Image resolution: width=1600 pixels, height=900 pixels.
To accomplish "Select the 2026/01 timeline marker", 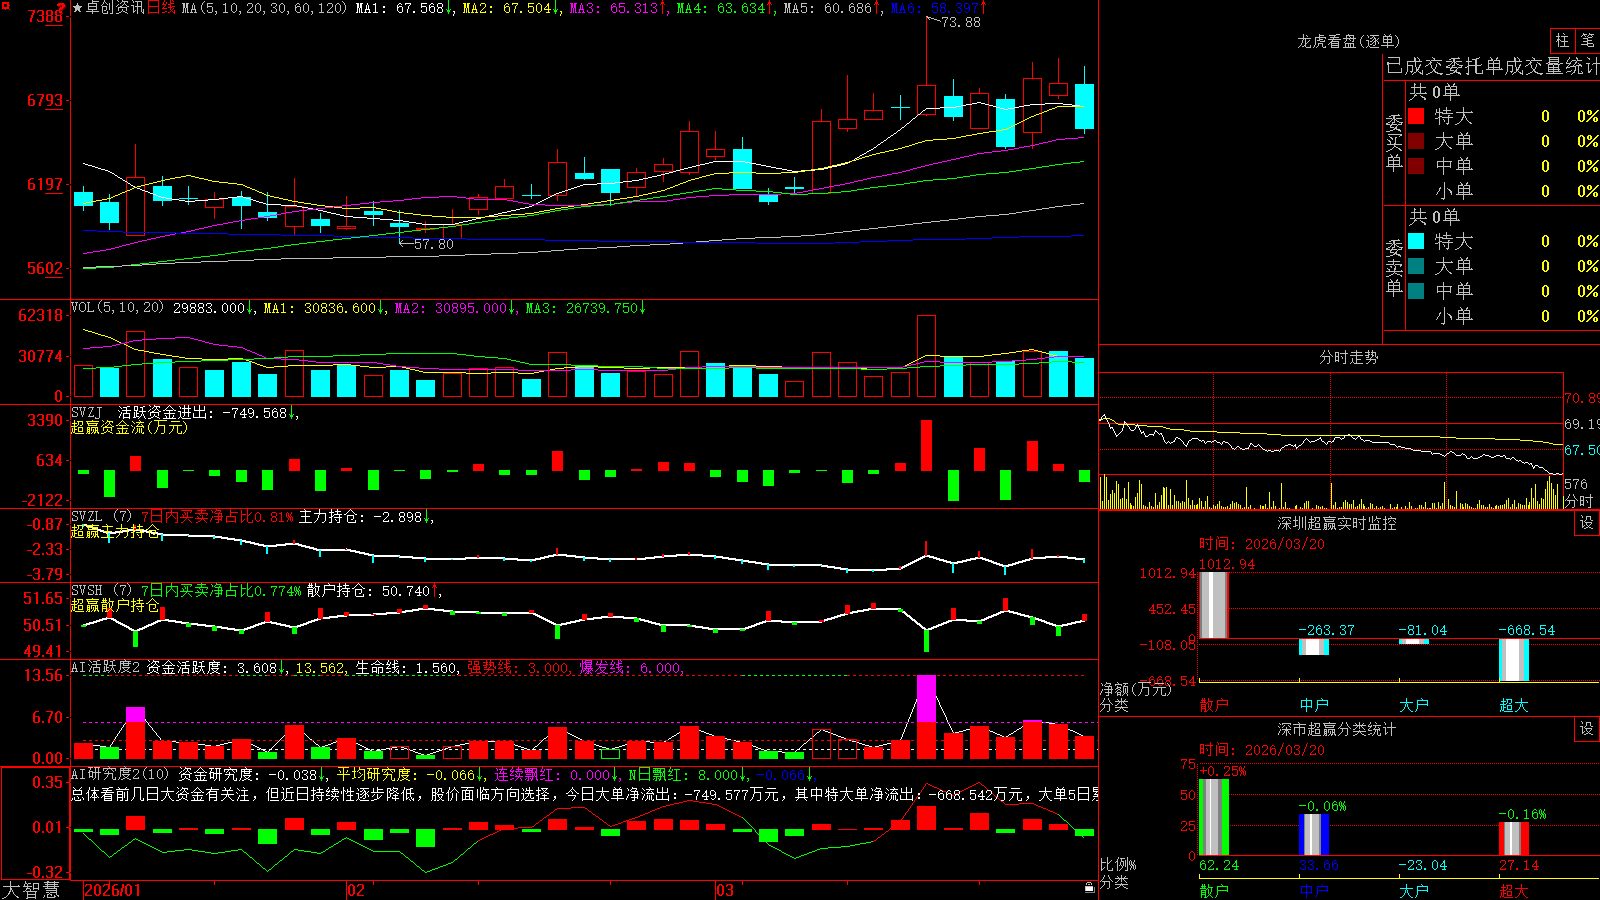I will (x=112, y=890).
